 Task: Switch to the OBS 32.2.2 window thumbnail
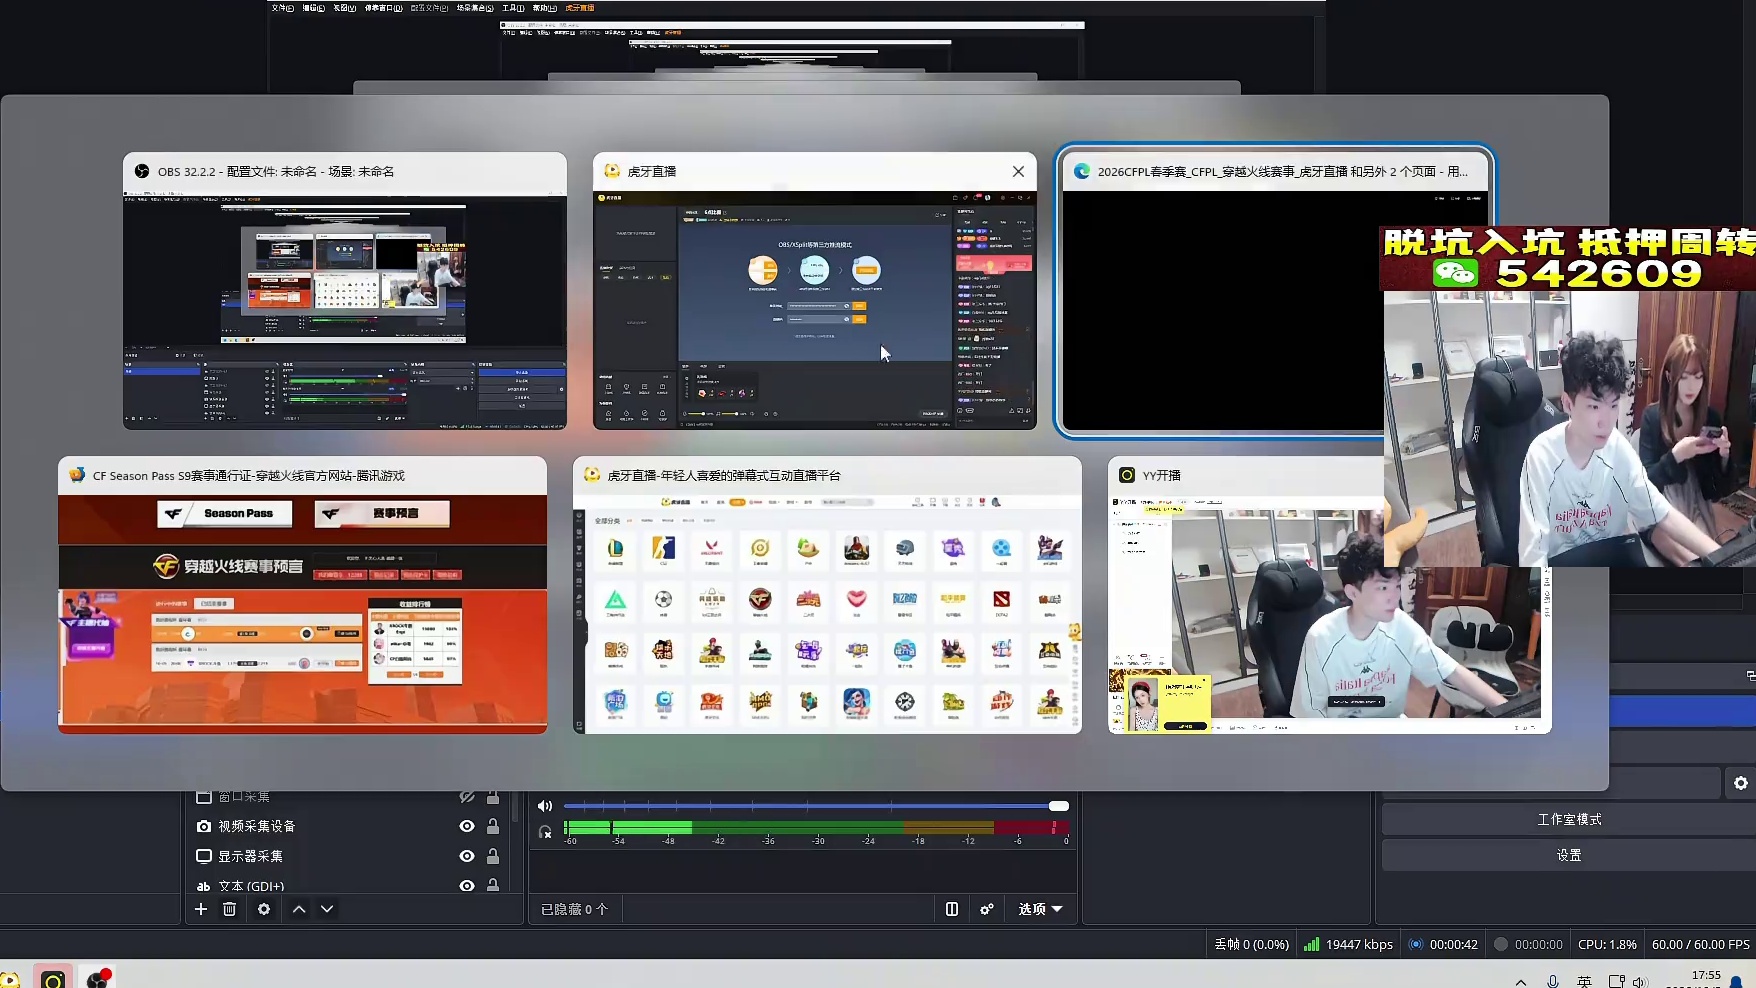coord(345,291)
